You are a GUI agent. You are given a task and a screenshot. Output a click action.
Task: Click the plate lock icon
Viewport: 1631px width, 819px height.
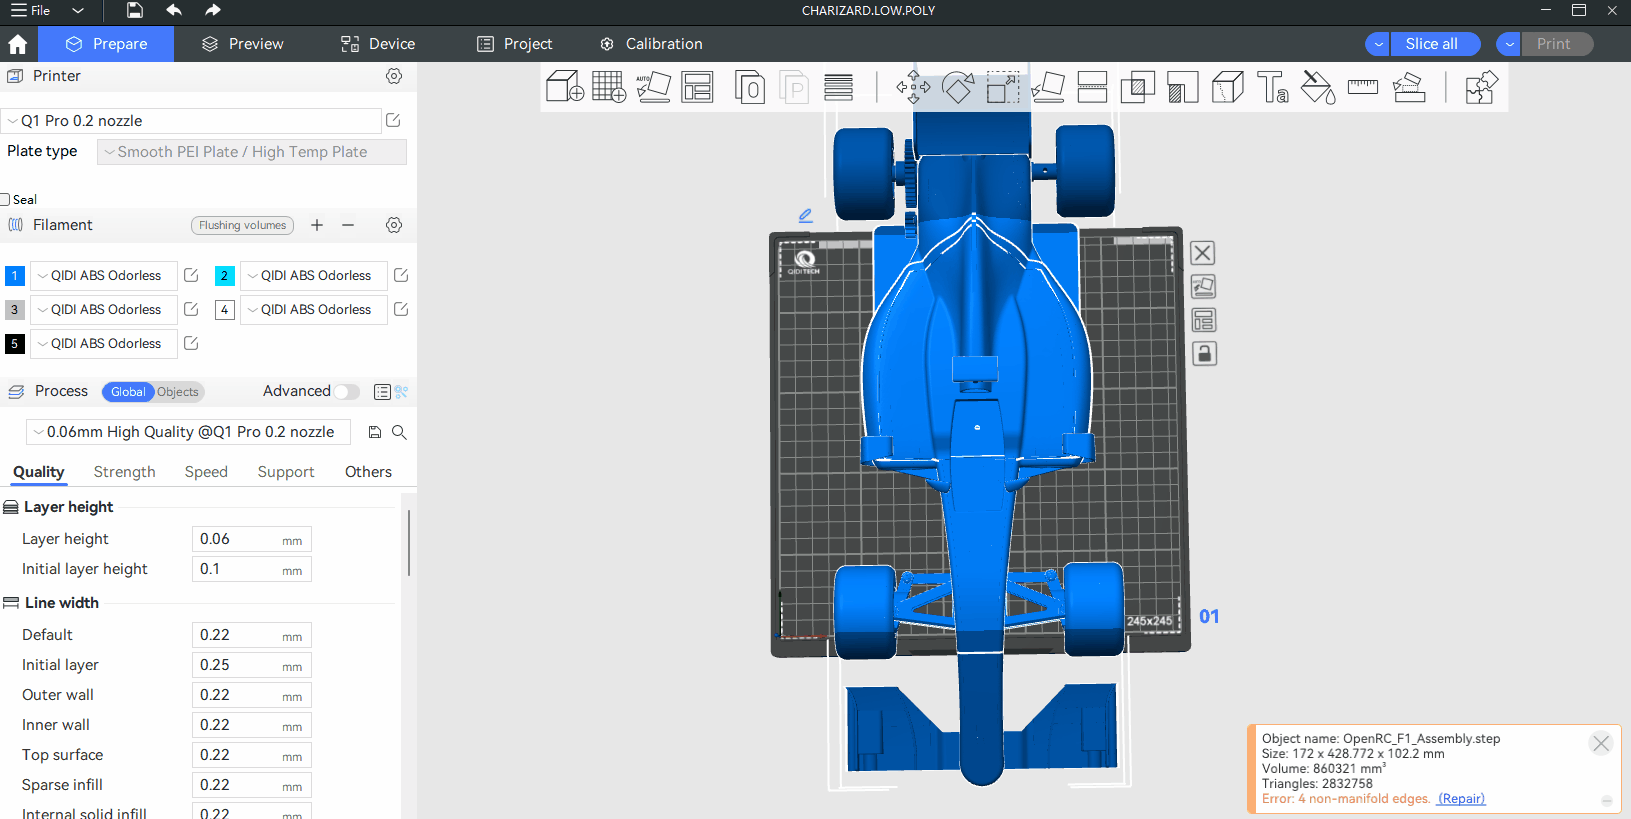pos(1204,354)
